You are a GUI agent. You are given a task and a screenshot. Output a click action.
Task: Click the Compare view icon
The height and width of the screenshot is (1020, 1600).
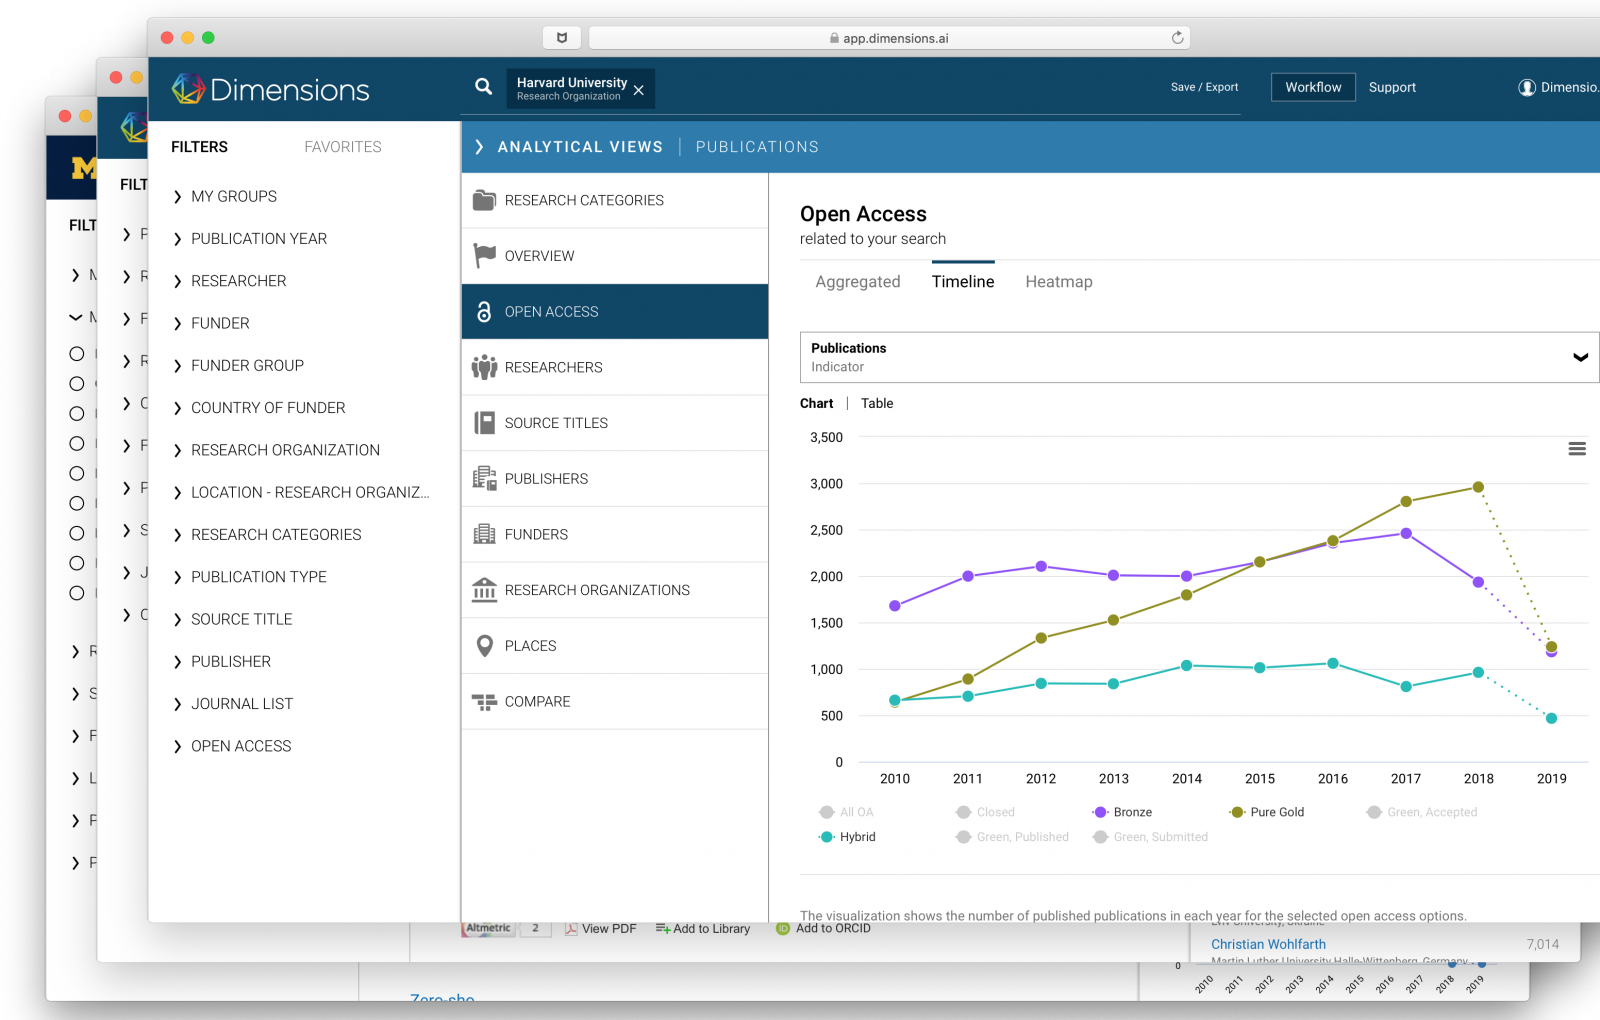point(484,702)
